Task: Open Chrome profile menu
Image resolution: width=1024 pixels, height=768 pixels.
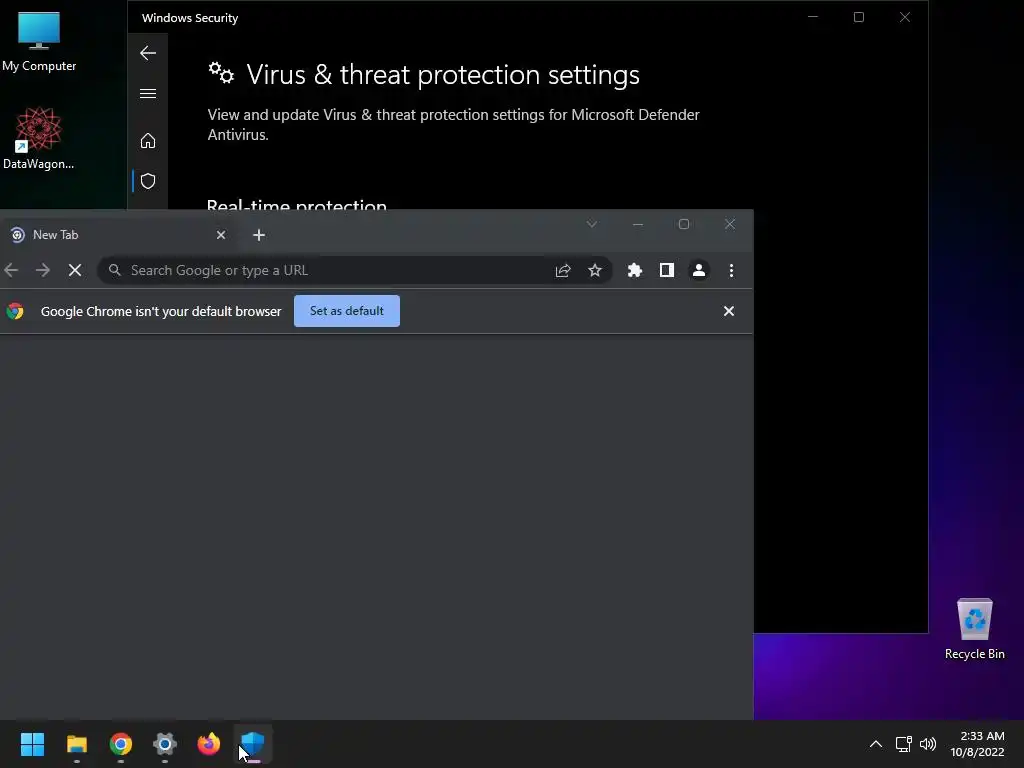Action: point(699,270)
